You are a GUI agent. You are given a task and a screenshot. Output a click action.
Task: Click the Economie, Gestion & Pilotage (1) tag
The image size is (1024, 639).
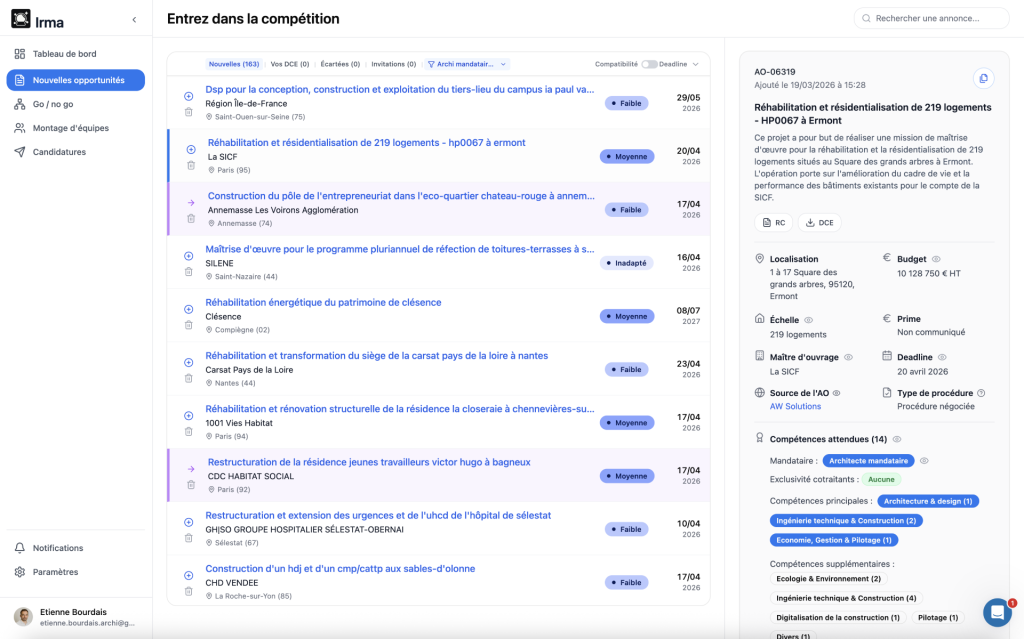834,540
